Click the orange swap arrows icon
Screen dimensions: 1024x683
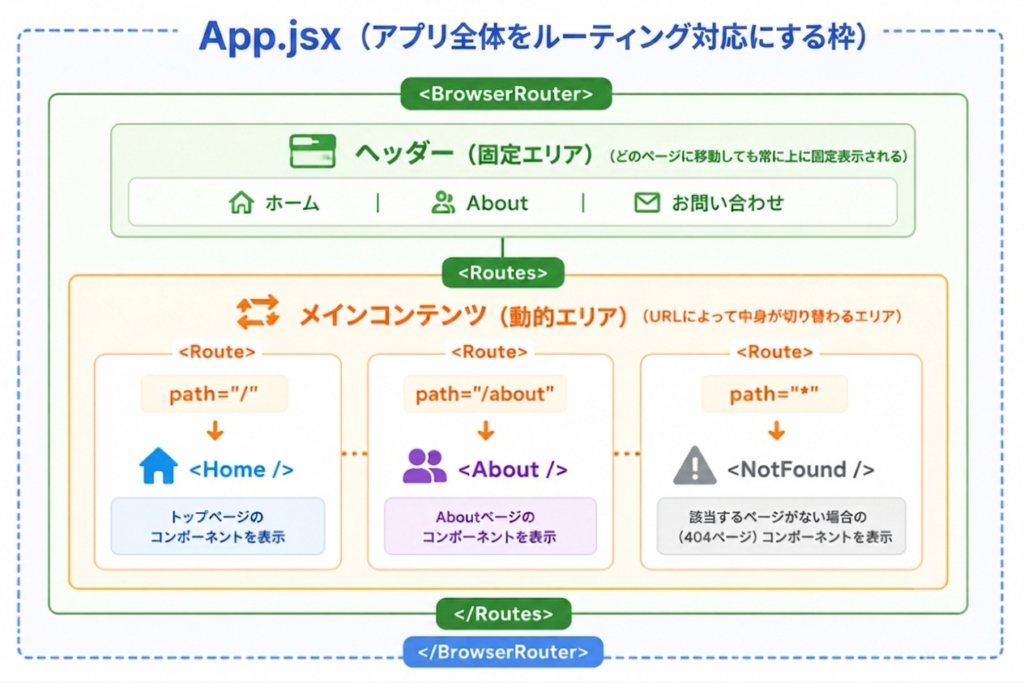258,312
